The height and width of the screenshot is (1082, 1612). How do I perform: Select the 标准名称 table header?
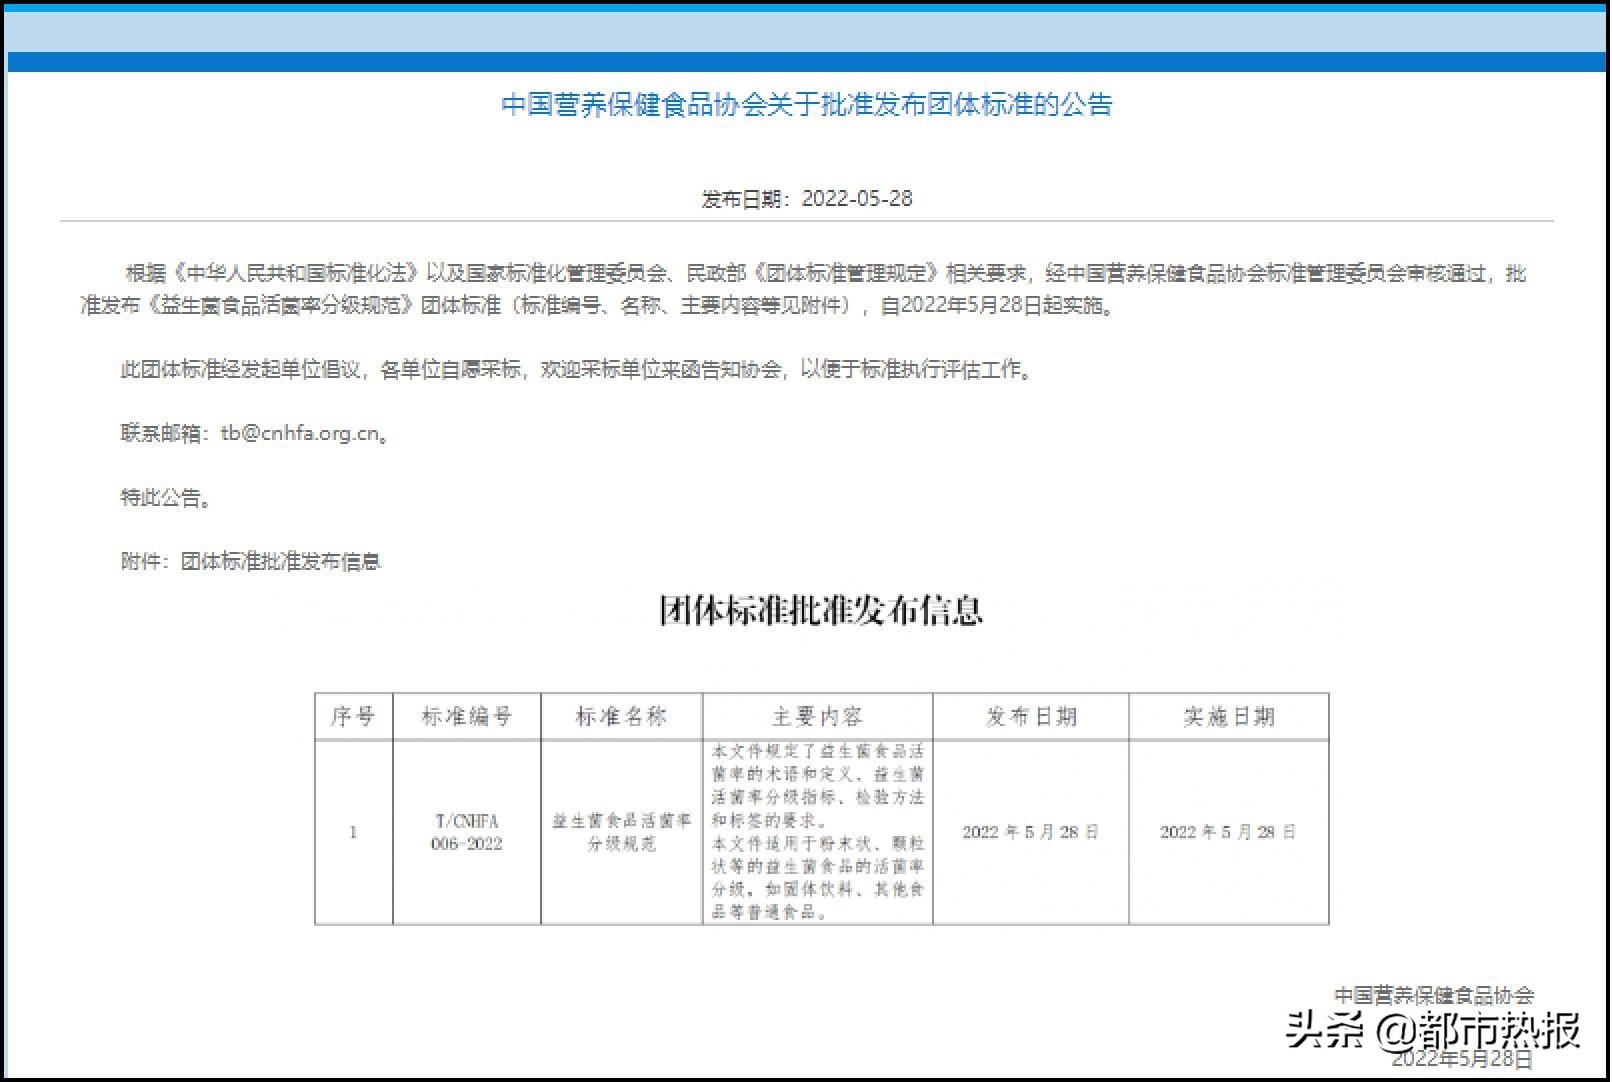[622, 715]
